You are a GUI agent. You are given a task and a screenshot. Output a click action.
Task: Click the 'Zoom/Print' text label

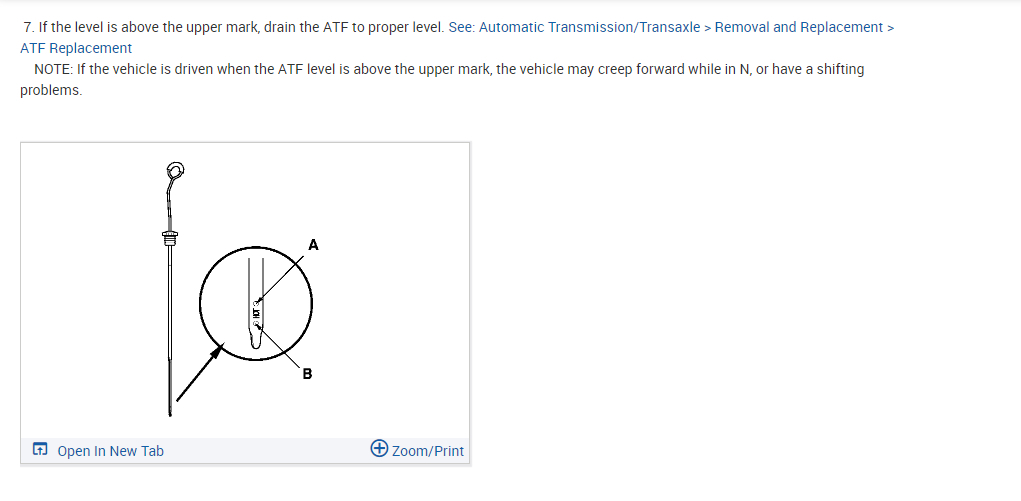point(428,451)
